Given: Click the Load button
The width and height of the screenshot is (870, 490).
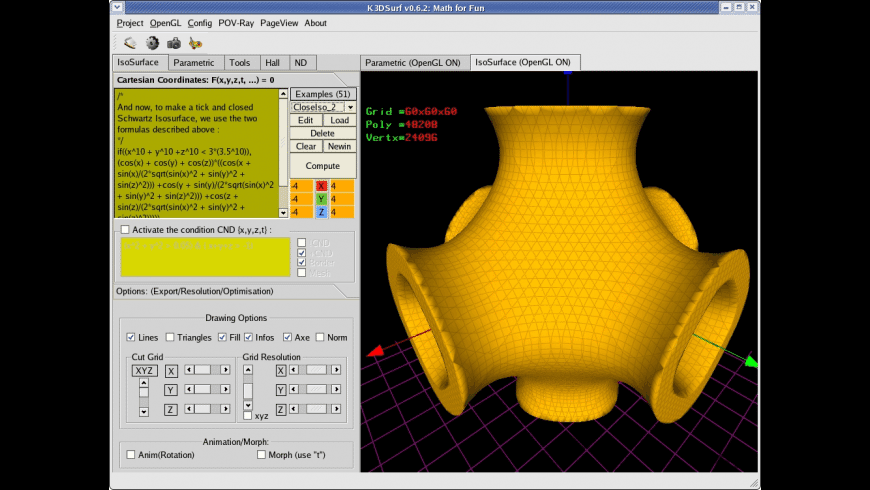Looking at the screenshot, I should (340, 120).
